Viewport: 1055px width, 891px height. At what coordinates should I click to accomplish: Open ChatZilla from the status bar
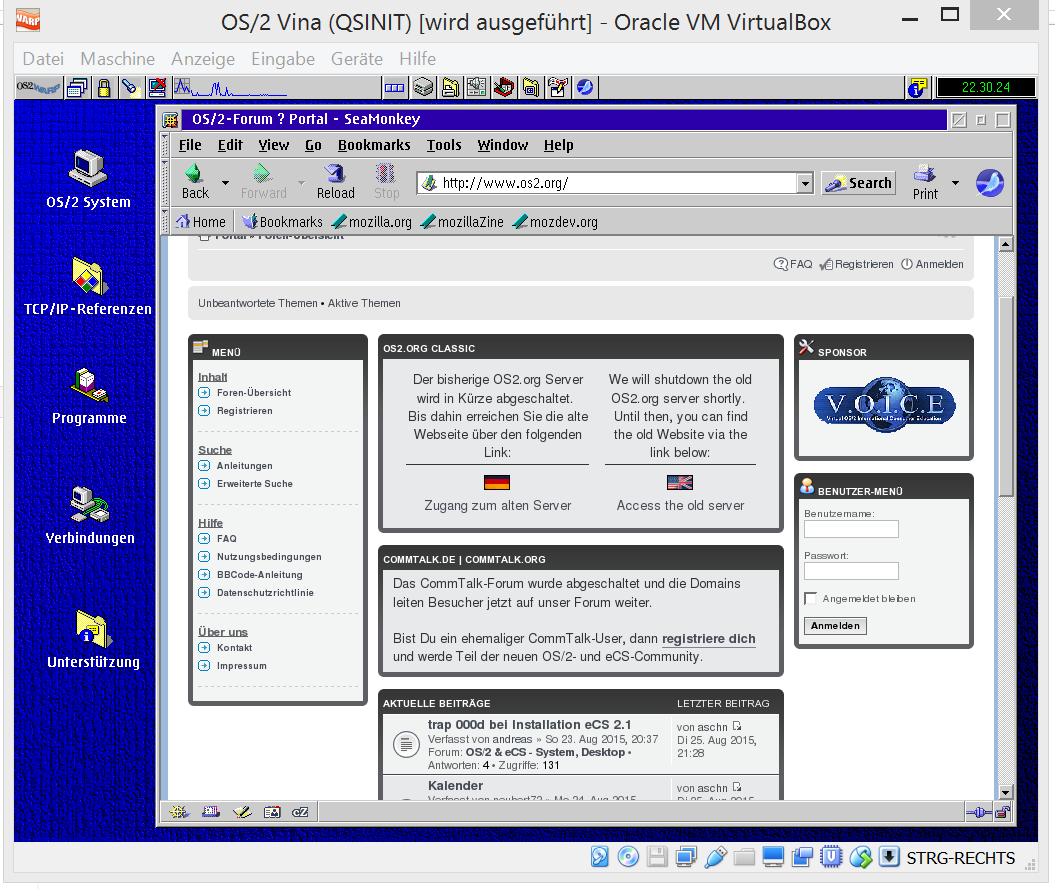300,812
